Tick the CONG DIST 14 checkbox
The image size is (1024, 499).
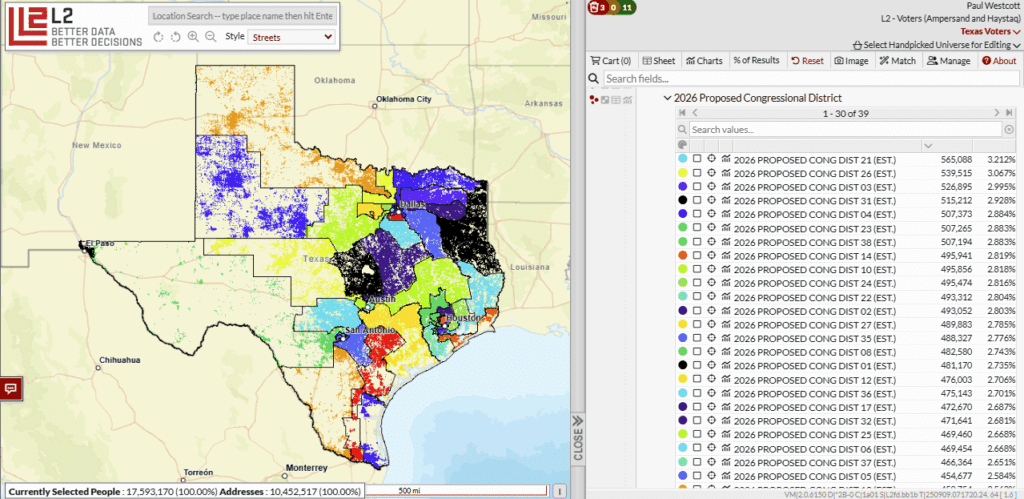(x=697, y=256)
